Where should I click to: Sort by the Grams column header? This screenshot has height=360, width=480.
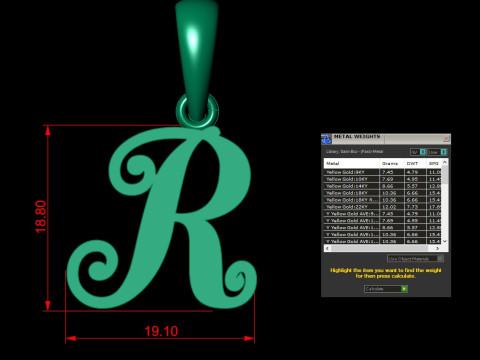click(392, 163)
